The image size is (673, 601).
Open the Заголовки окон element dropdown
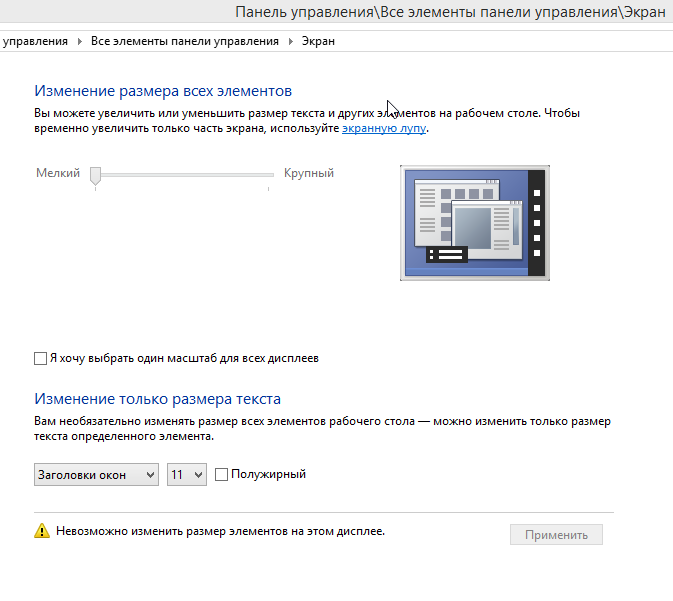coord(96,474)
